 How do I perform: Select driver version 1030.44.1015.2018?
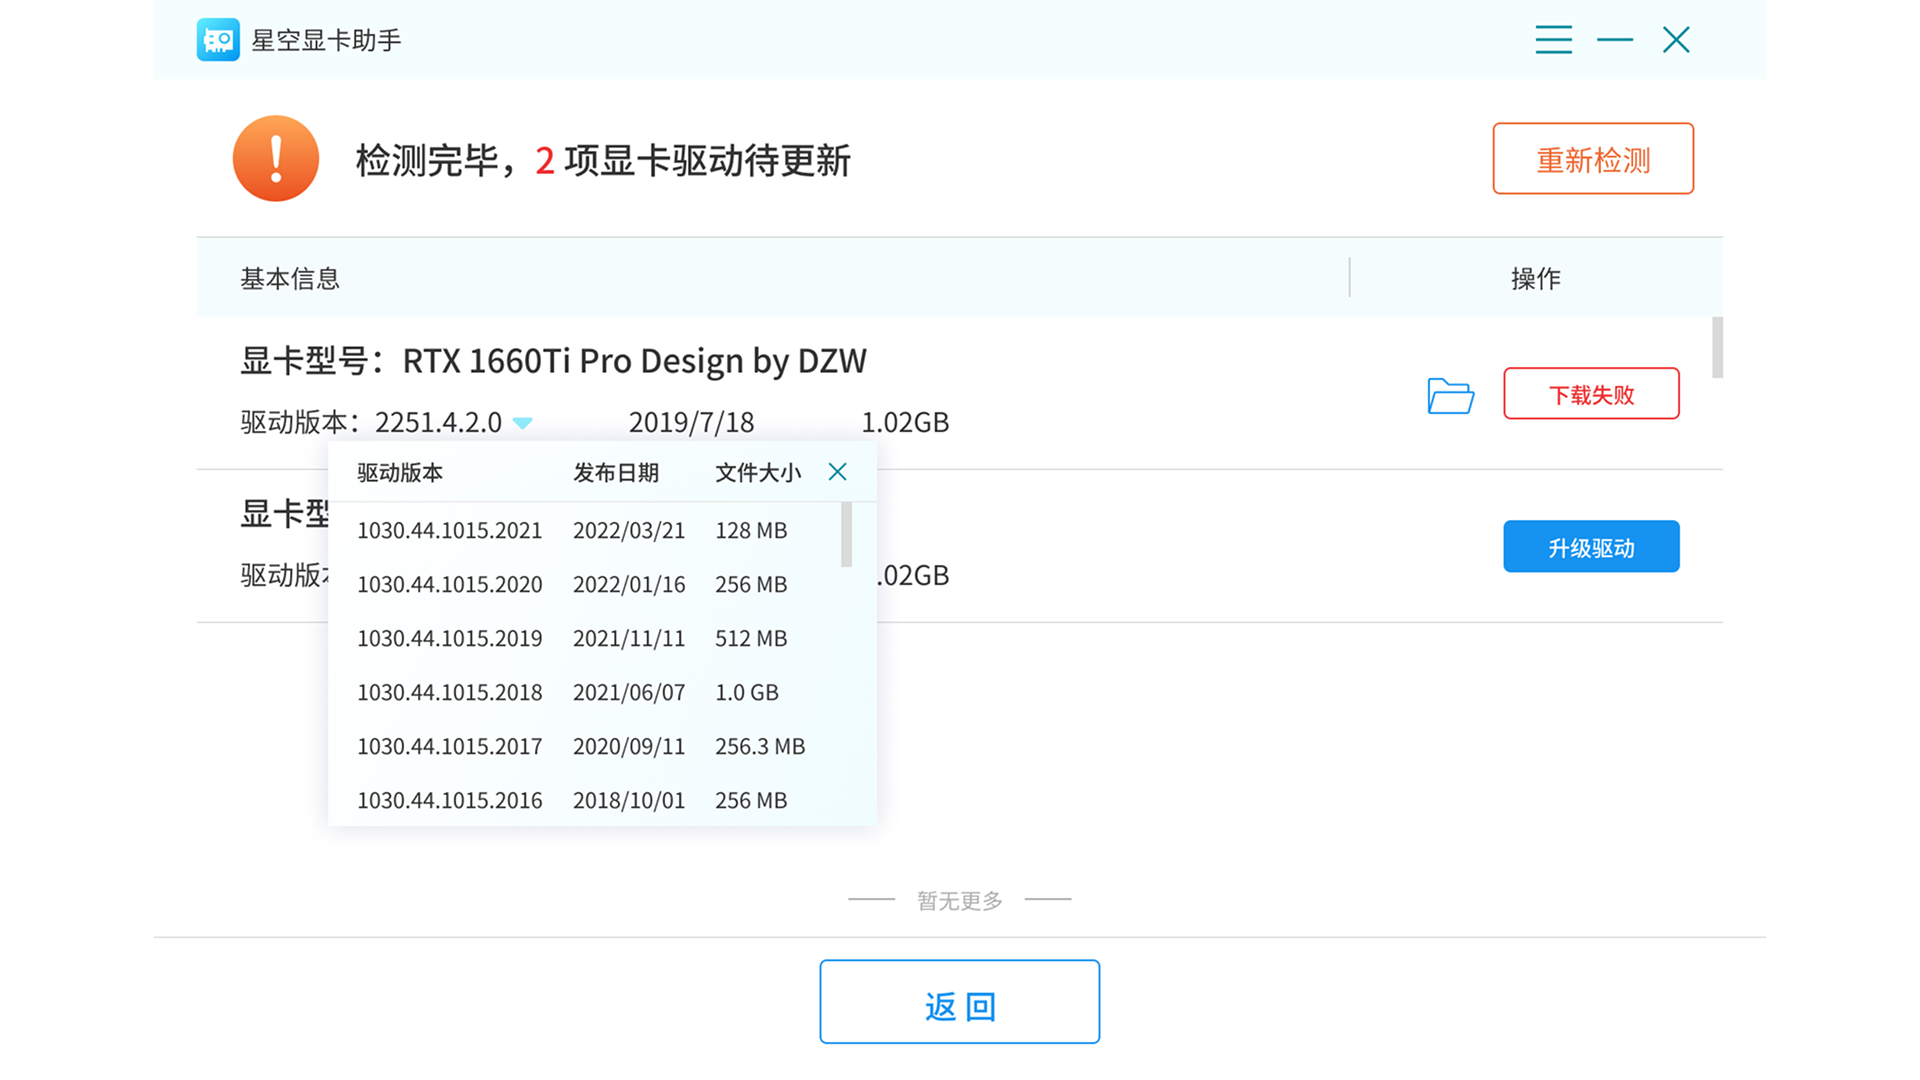coord(449,692)
